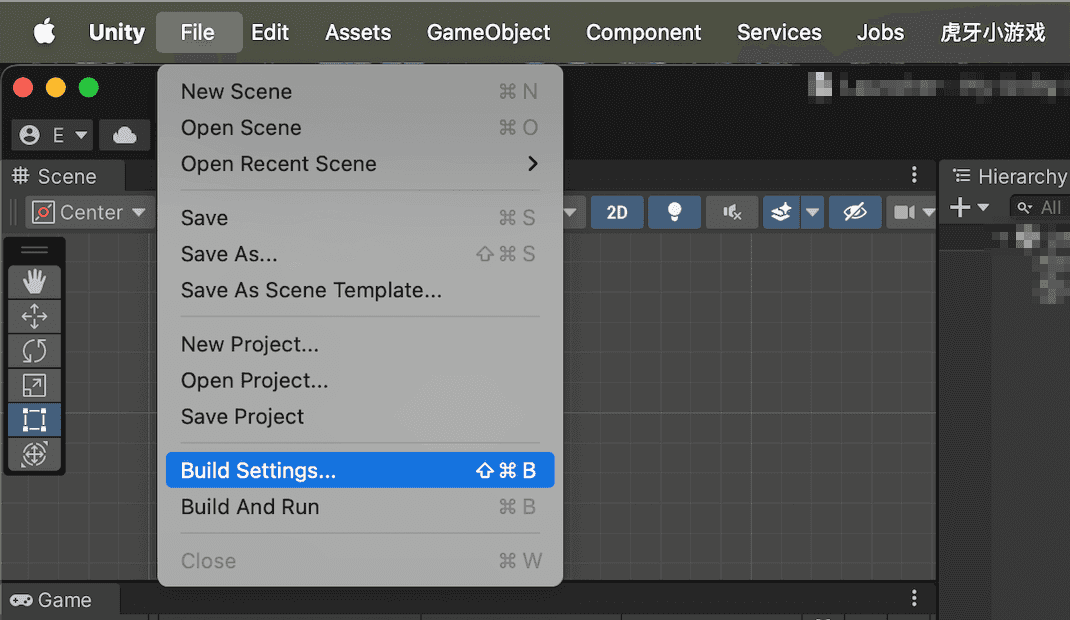Expand the Center pivot dropdown
Screen dimensions: 1070x620
[x=90, y=212]
